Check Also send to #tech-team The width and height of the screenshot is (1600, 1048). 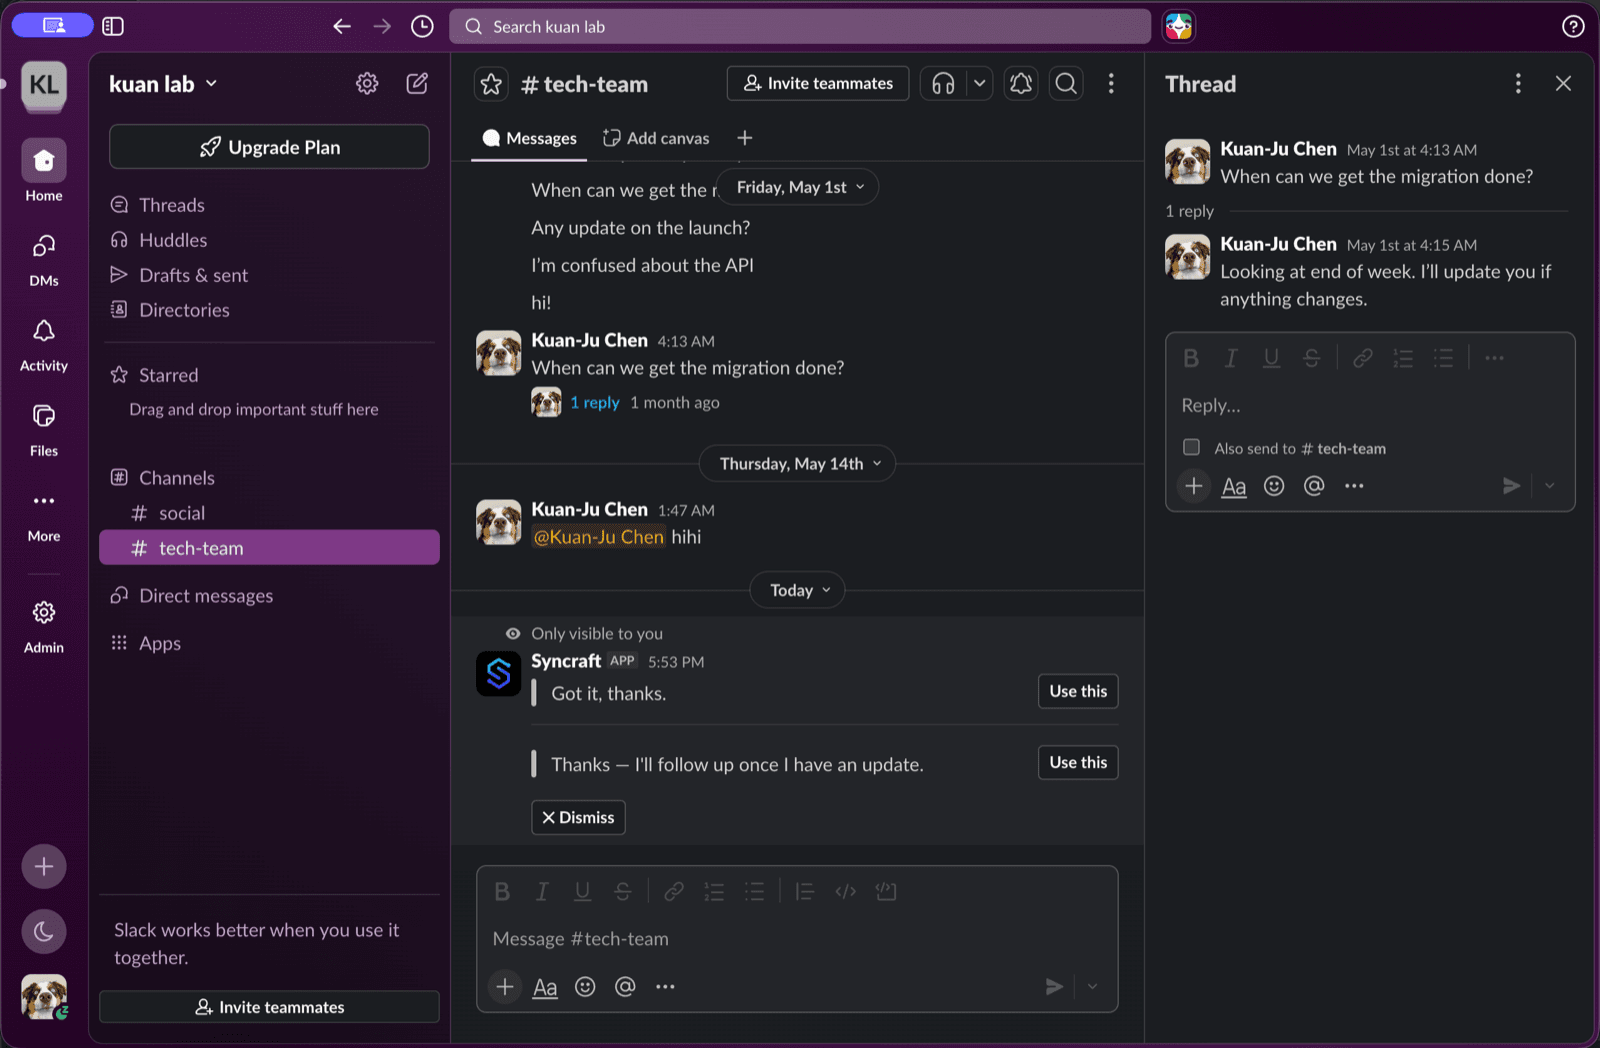pyautogui.click(x=1191, y=447)
